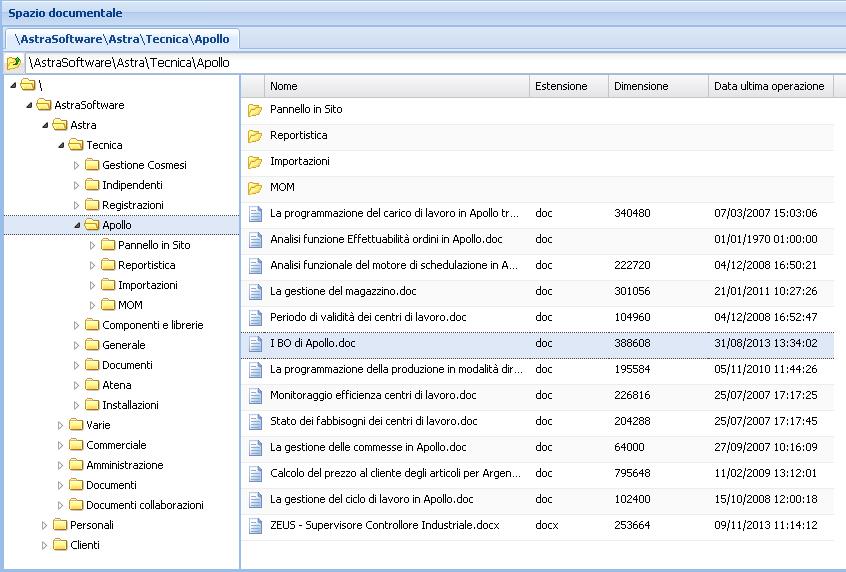Click document icon of Monitoraggio efficienza centri di lavoro.doc
This screenshot has width=846, height=572.
(255, 395)
